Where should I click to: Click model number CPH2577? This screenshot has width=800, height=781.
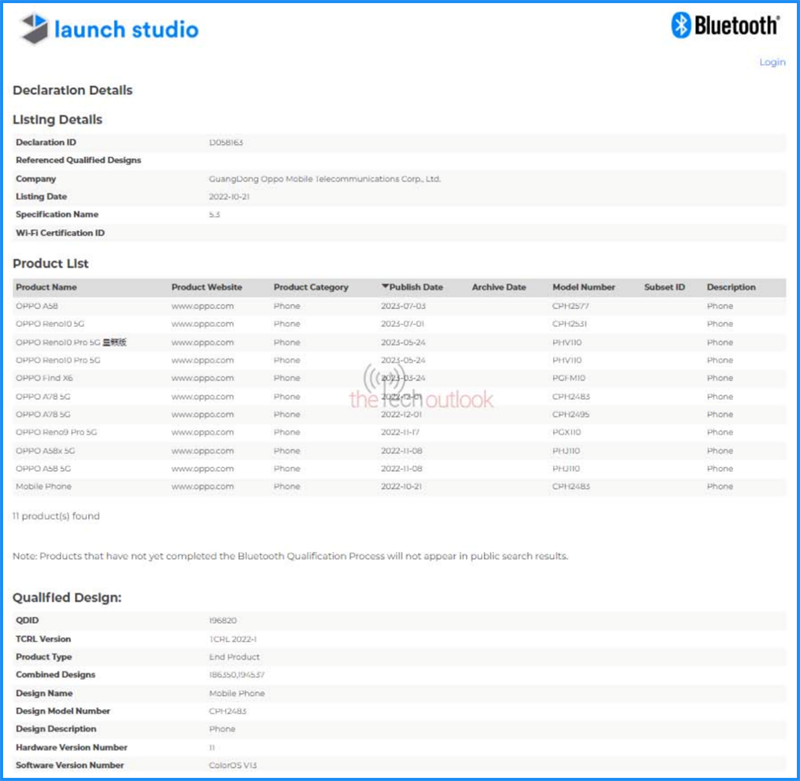(x=570, y=306)
